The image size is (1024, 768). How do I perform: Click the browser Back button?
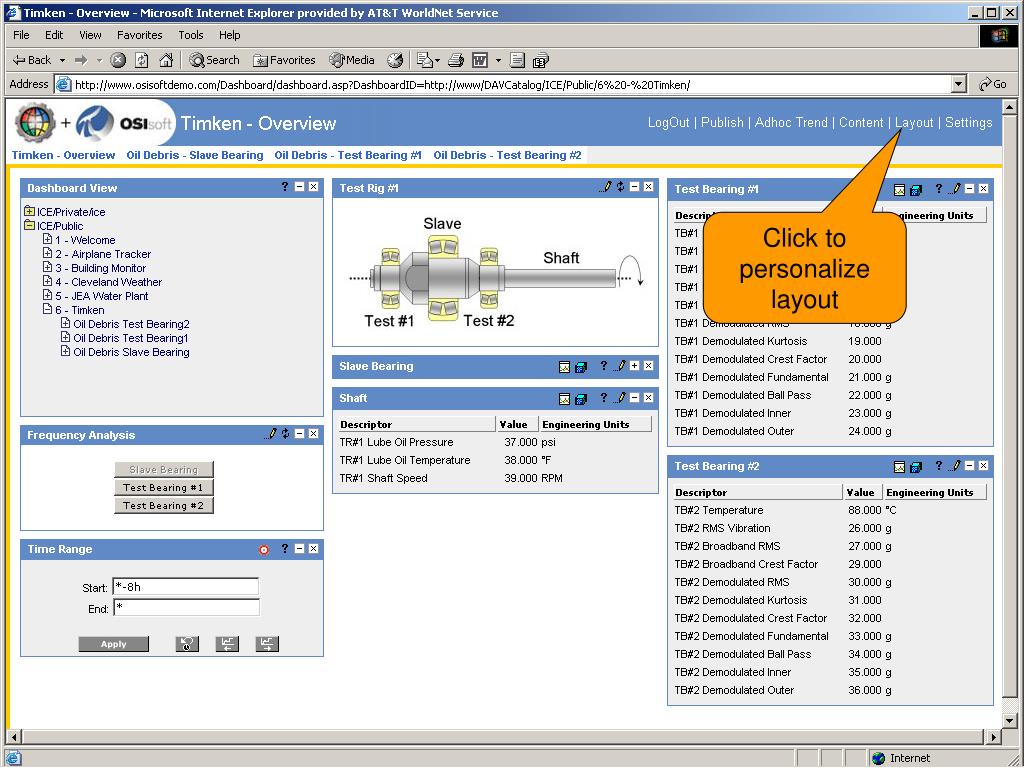(x=33, y=60)
